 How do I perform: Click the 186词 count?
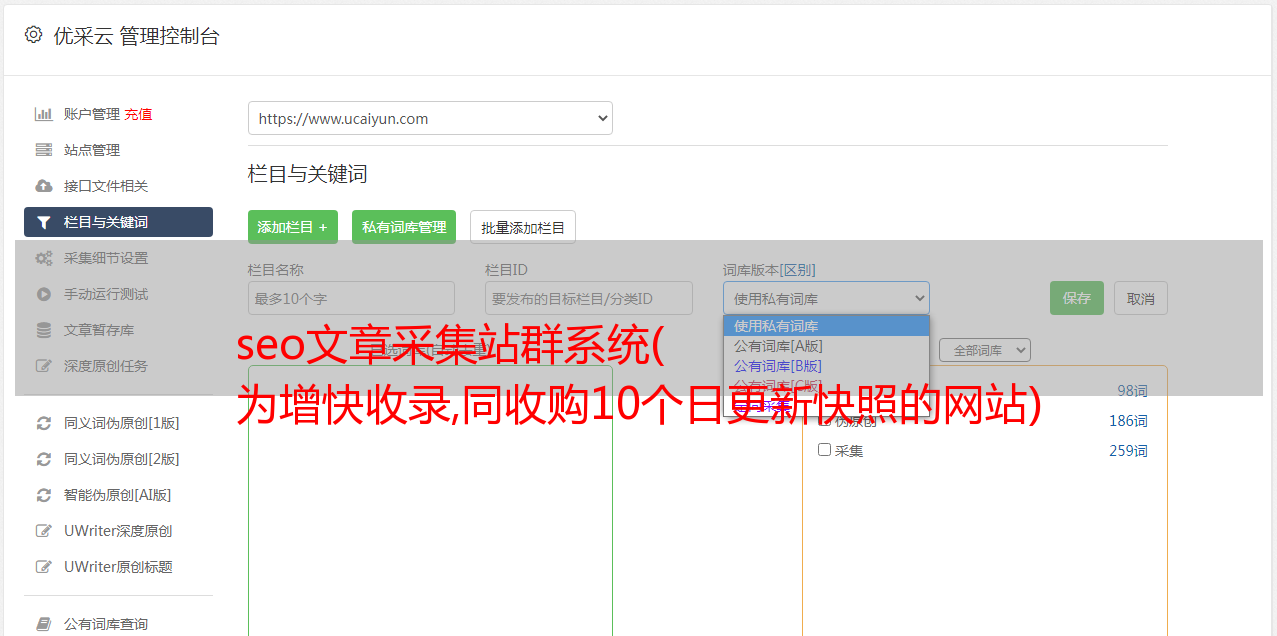(x=1128, y=421)
